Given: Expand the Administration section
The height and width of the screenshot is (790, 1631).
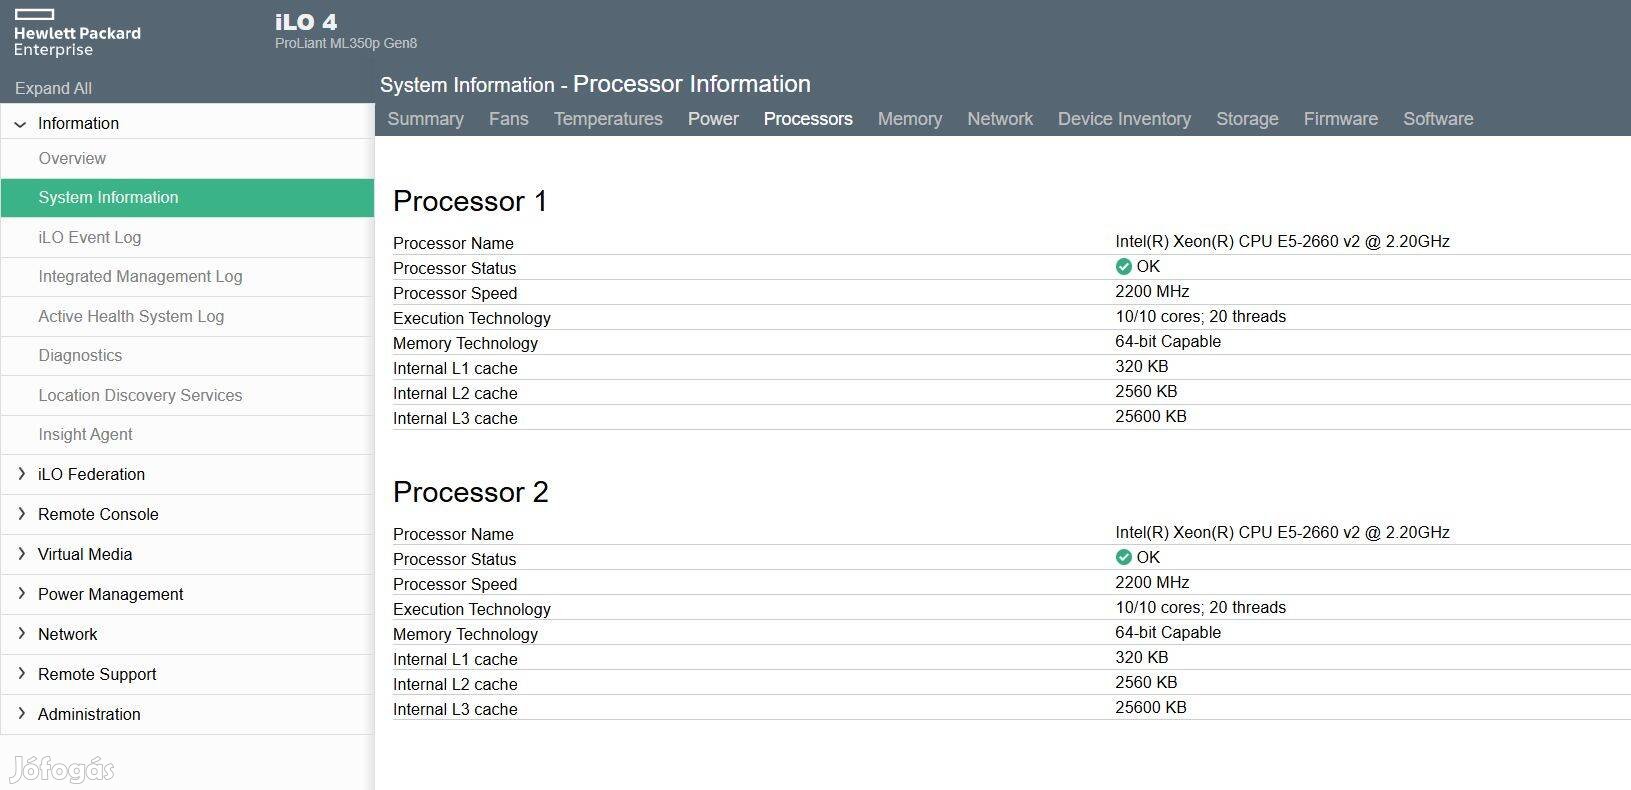Looking at the screenshot, I should (21, 714).
